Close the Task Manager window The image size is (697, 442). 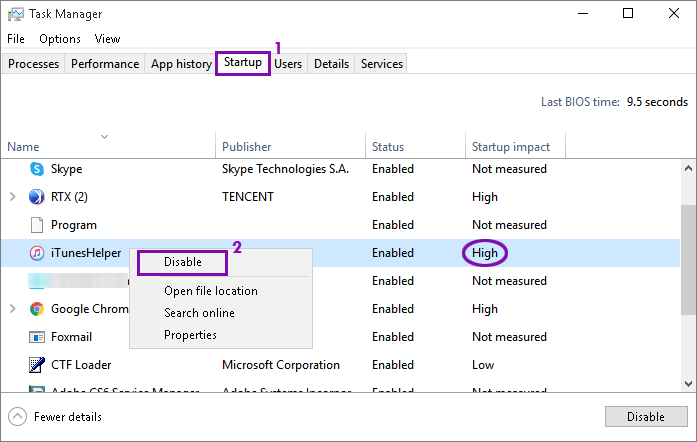(674, 14)
